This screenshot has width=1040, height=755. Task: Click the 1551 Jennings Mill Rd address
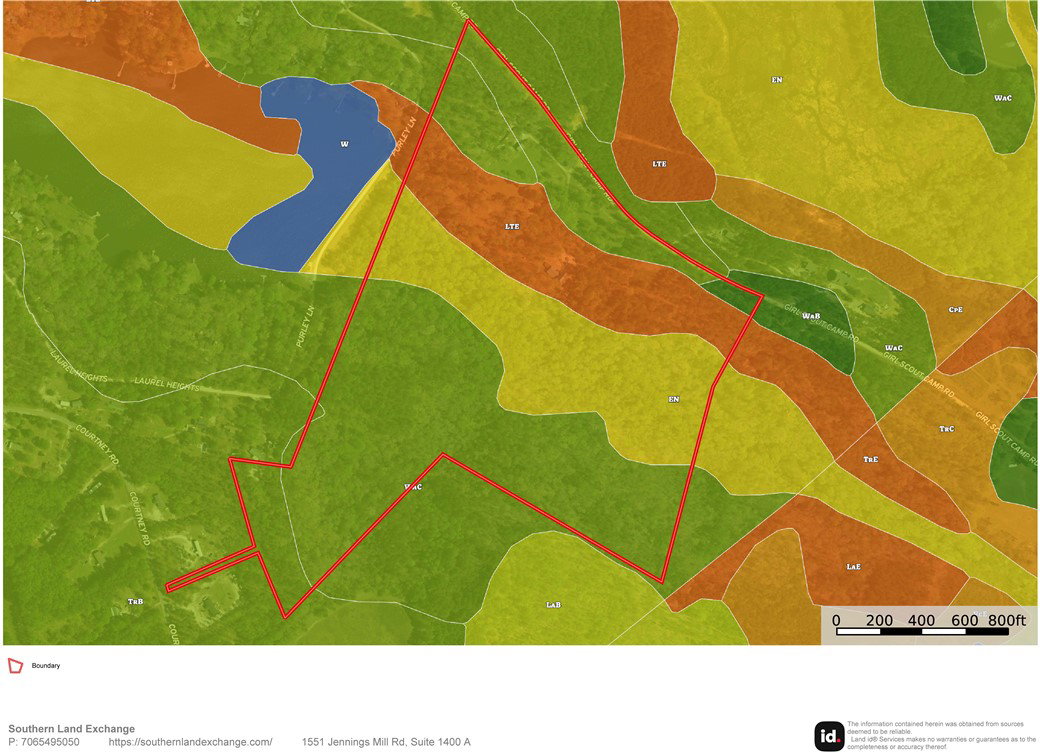[386, 742]
